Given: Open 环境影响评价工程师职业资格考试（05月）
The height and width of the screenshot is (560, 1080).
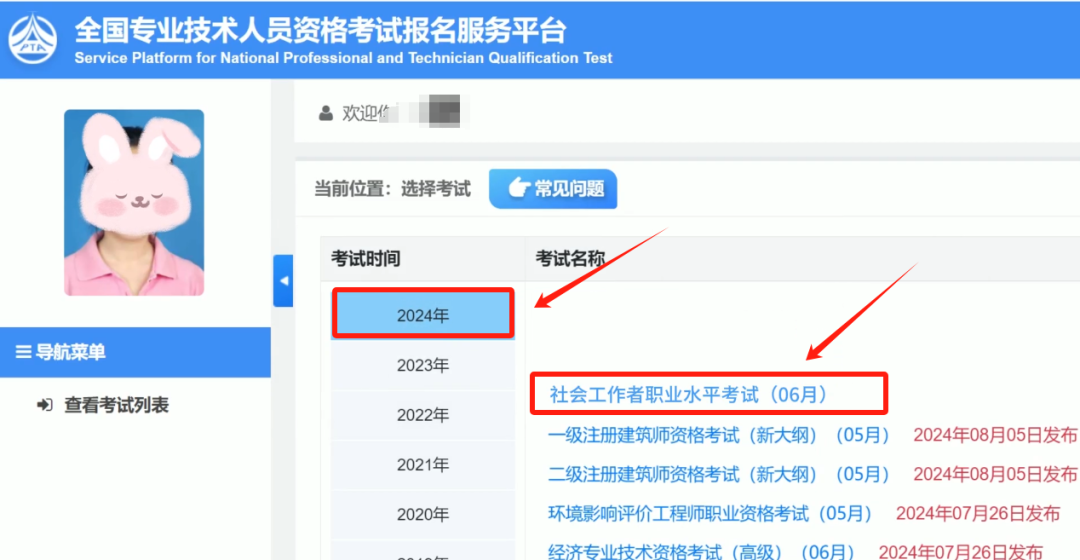Looking at the screenshot, I should pos(710,514).
